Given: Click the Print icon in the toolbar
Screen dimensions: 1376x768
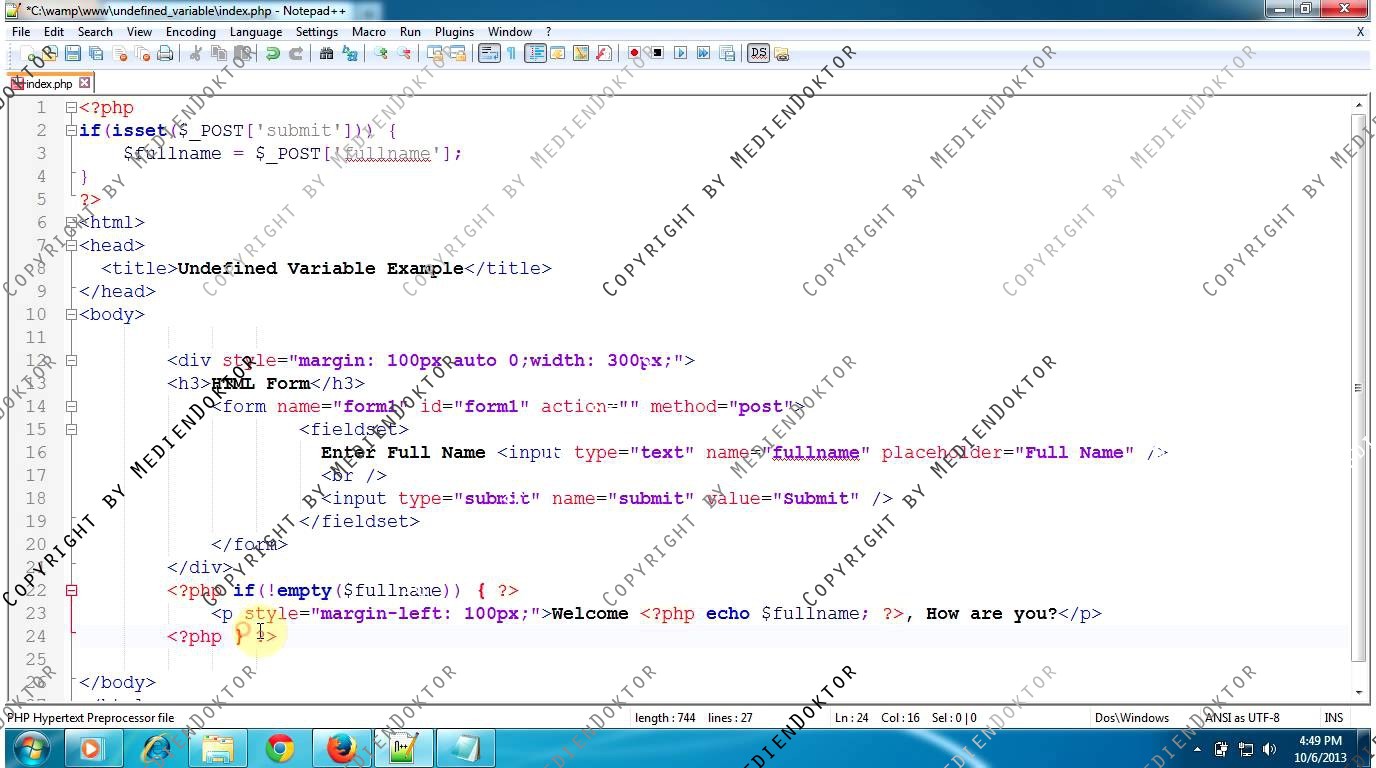Looking at the screenshot, I should (165, 54).
